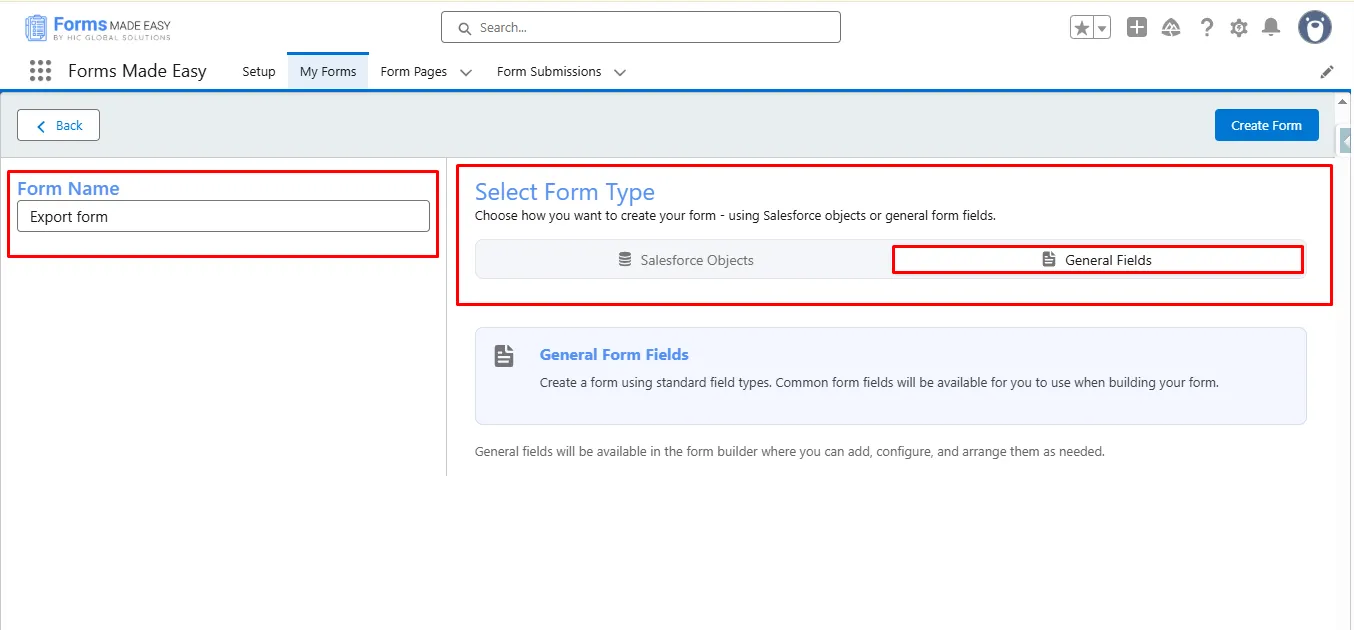
Task: Go back with the Back button
Action: coord(59,125)
